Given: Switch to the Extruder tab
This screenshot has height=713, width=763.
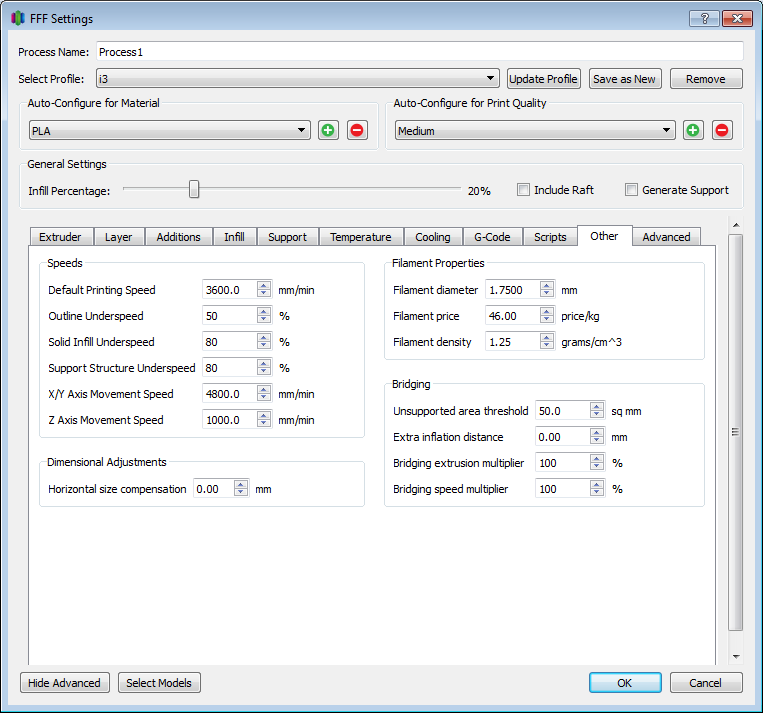Looking at the screenshot, I should tap(60, 237).
